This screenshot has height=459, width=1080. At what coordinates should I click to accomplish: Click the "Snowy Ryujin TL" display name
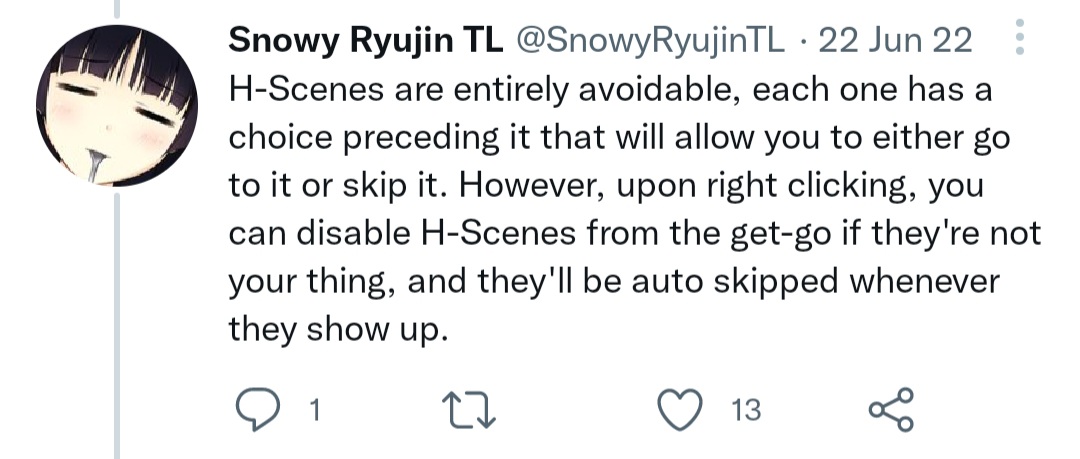tap(366, 40)
